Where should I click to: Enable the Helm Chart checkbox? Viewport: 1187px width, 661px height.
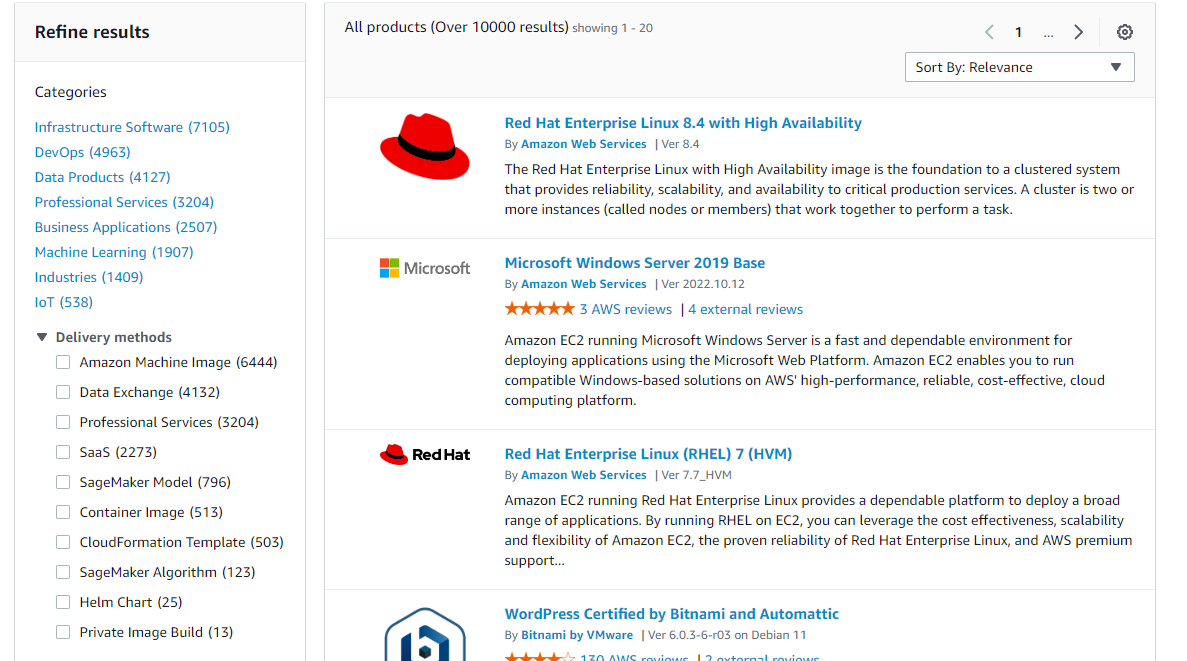tap(63, 602)
